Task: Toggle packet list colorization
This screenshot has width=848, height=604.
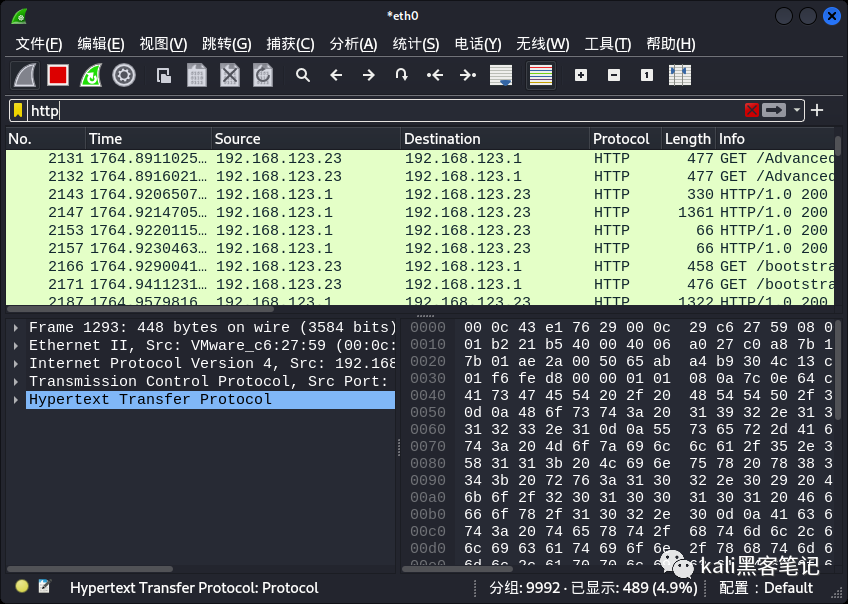Action: [x=541, y=75]
